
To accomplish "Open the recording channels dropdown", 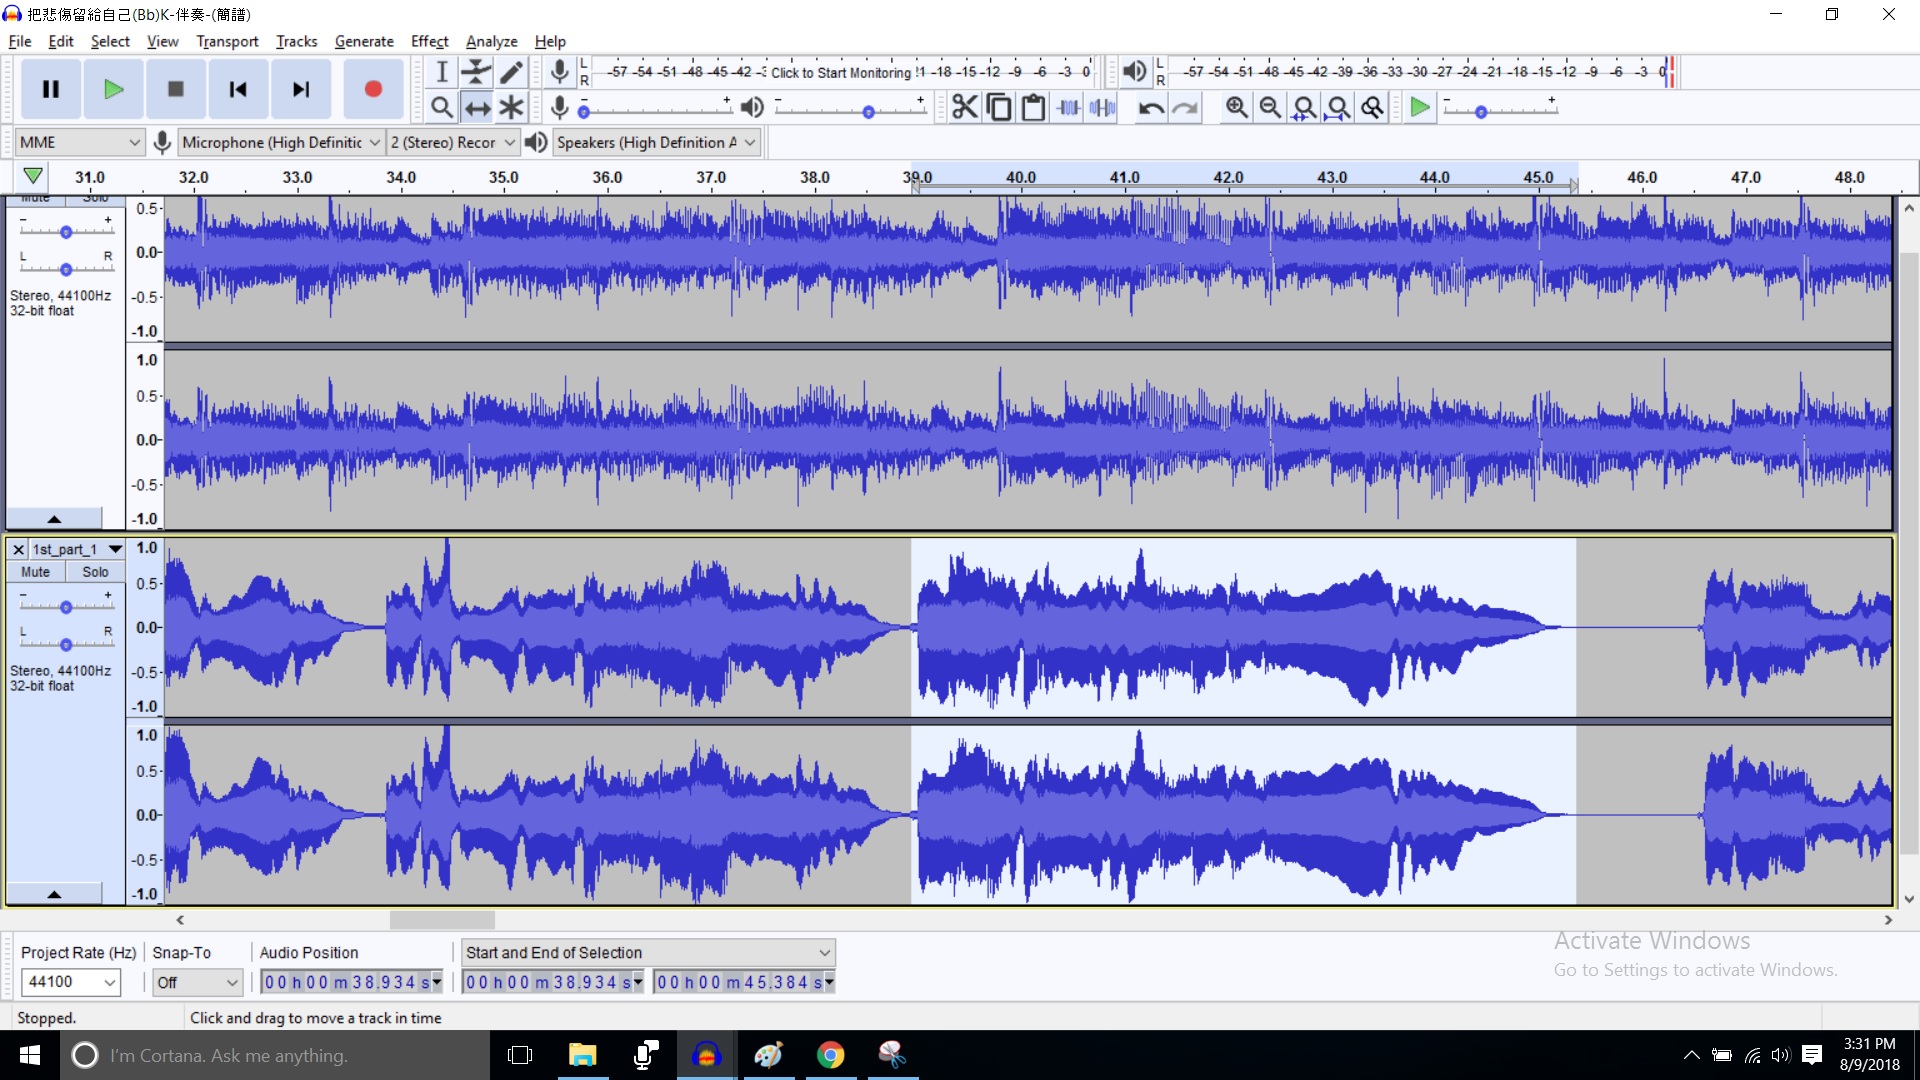I will click(453, 142).
